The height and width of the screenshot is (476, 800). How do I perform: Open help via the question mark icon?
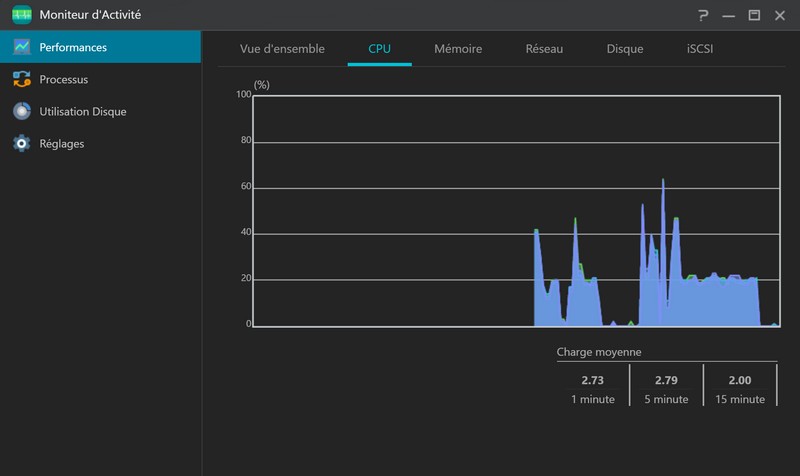pyautogui.click(x=703, y=16)
